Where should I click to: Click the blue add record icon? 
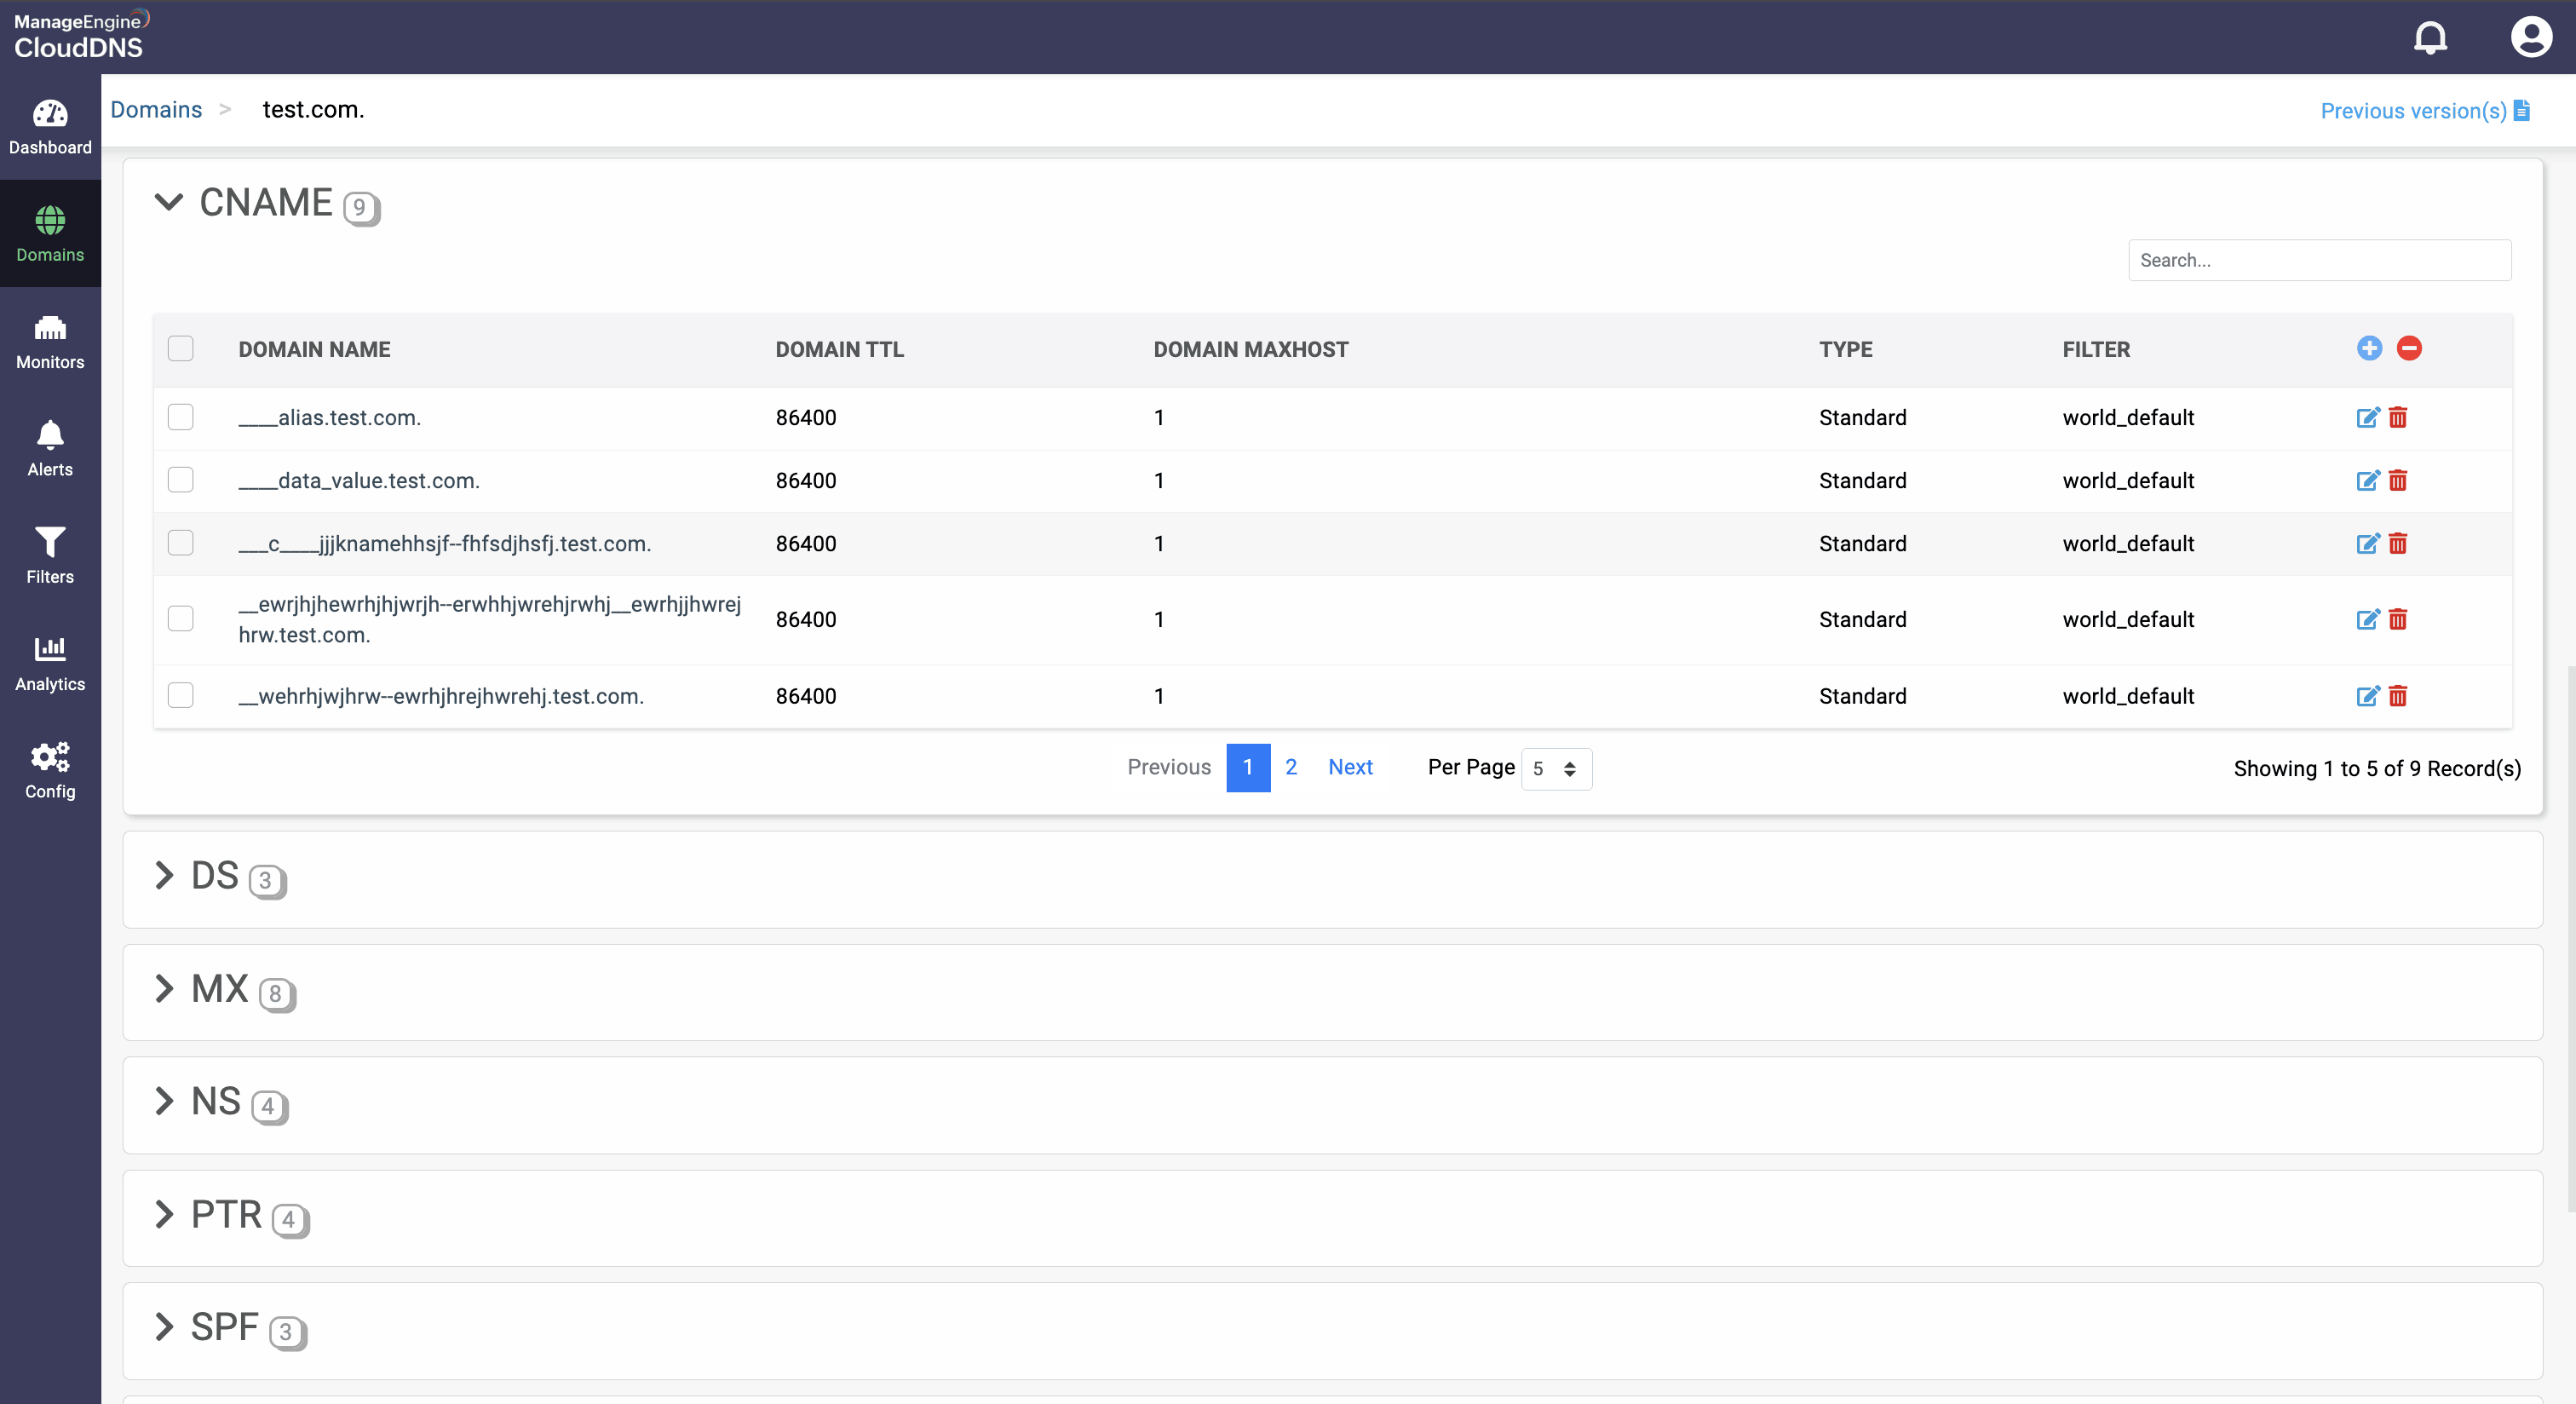click(2369, 348)
